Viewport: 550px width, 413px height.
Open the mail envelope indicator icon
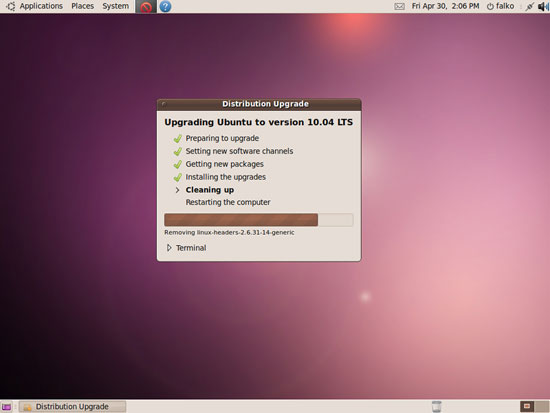399,6
